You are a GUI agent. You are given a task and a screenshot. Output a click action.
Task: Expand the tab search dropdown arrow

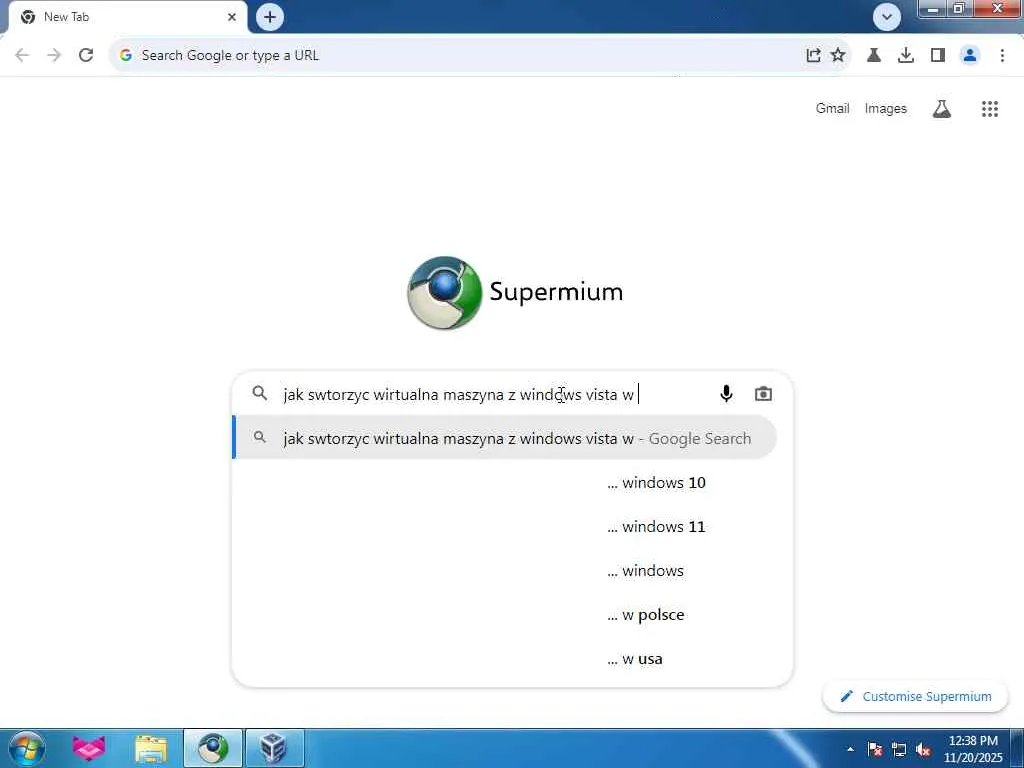pos(887,17)
